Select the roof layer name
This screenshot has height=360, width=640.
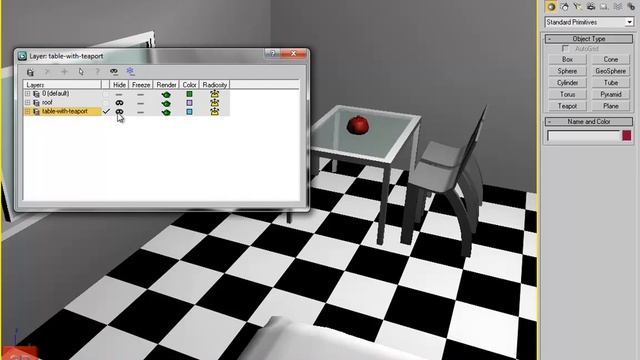click(x=47, y=102)
